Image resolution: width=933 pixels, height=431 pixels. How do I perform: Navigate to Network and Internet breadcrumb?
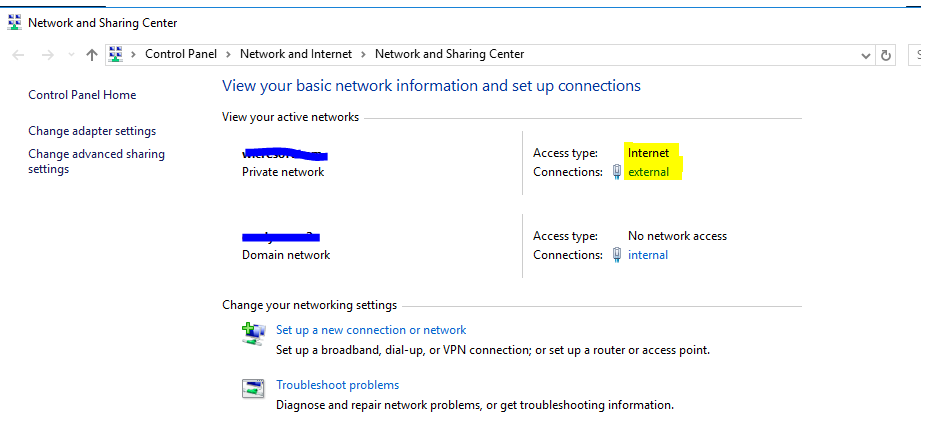[296, 54]
